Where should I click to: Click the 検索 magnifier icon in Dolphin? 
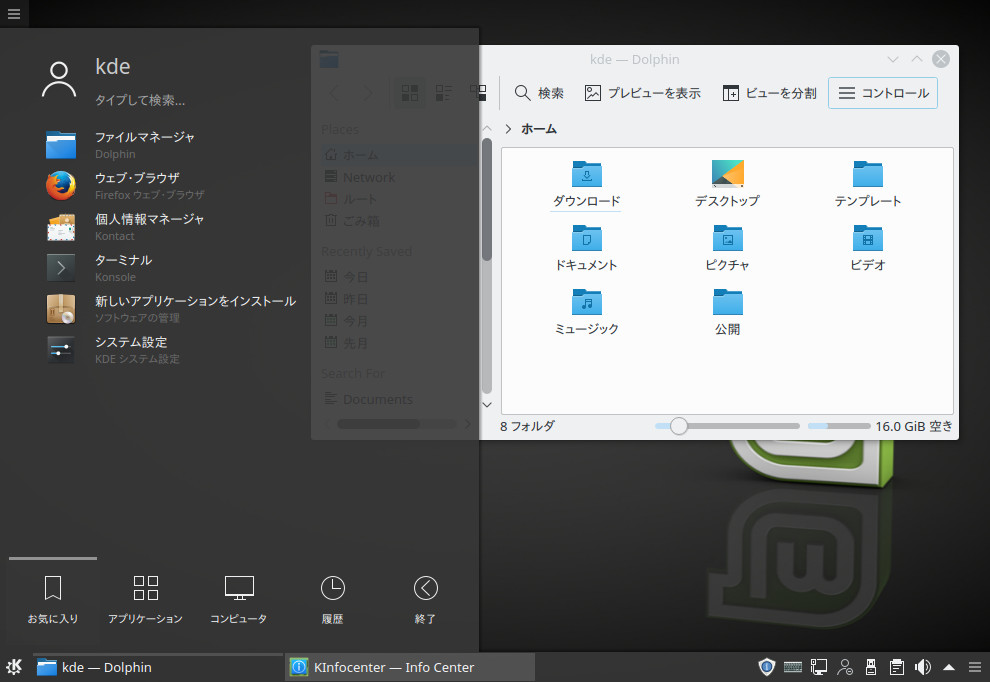click(x=524, y=92)
